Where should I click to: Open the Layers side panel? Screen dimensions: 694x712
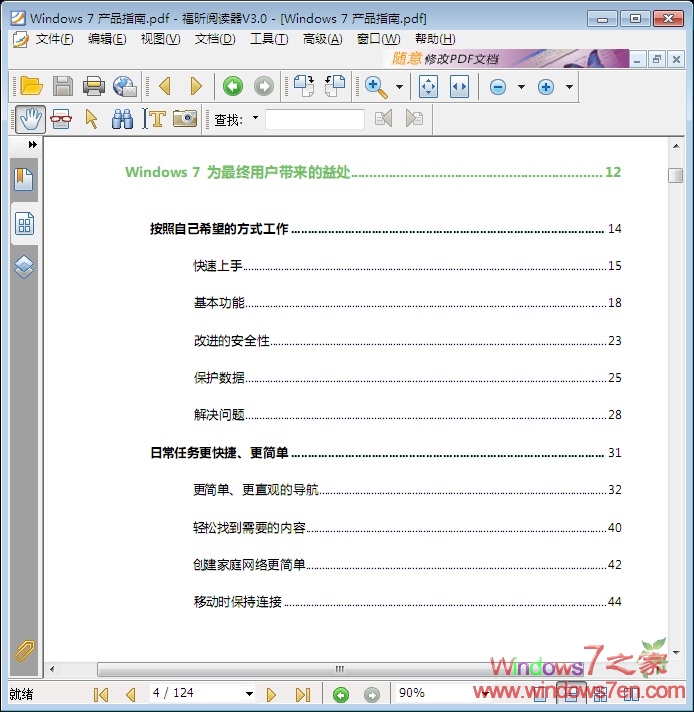(24, 267)
